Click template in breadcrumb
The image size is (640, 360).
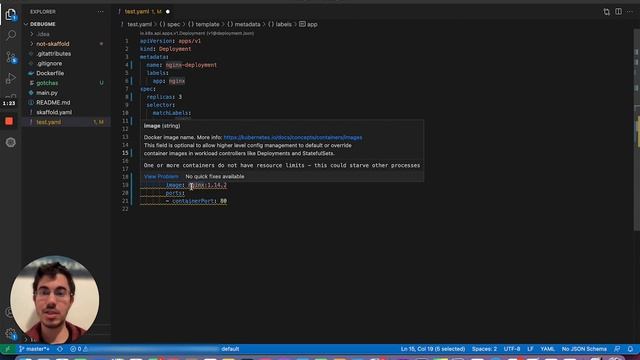tap(203, 24)
